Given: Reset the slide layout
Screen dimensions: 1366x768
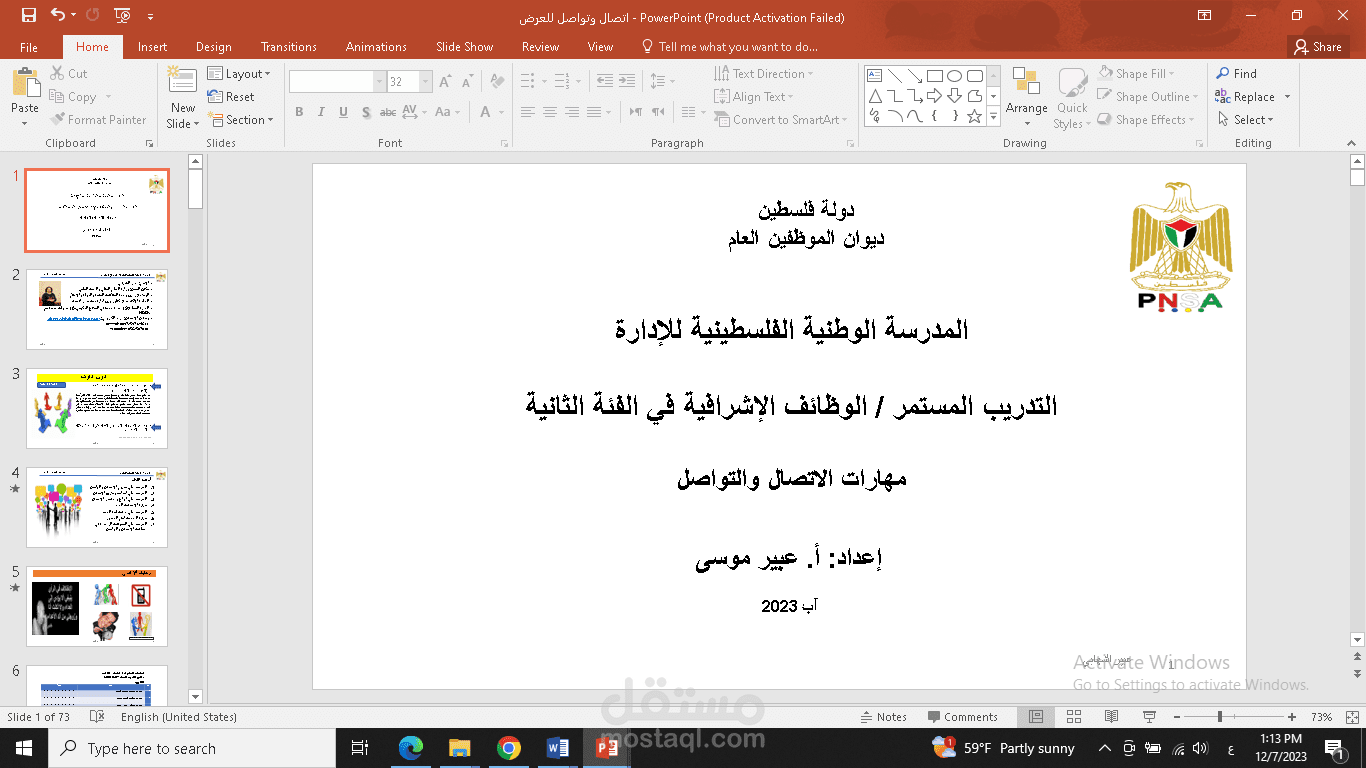Looking at the screenshot, I should click(x=231, y=97).
